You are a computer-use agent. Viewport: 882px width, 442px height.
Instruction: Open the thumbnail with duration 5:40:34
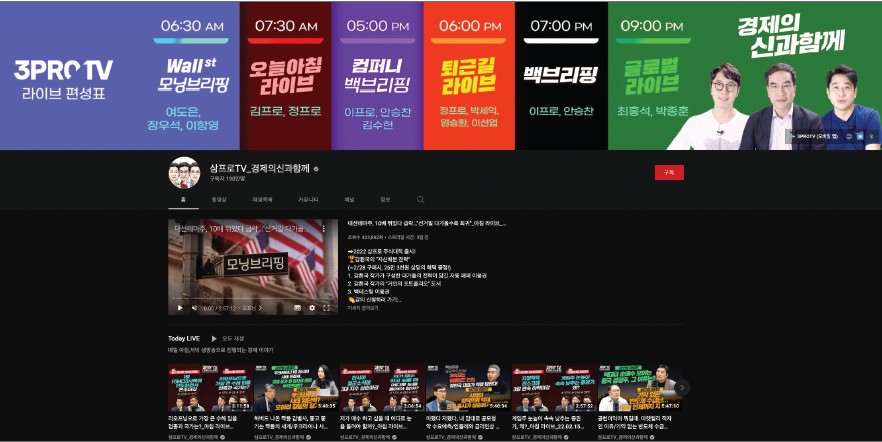[468, 387]
